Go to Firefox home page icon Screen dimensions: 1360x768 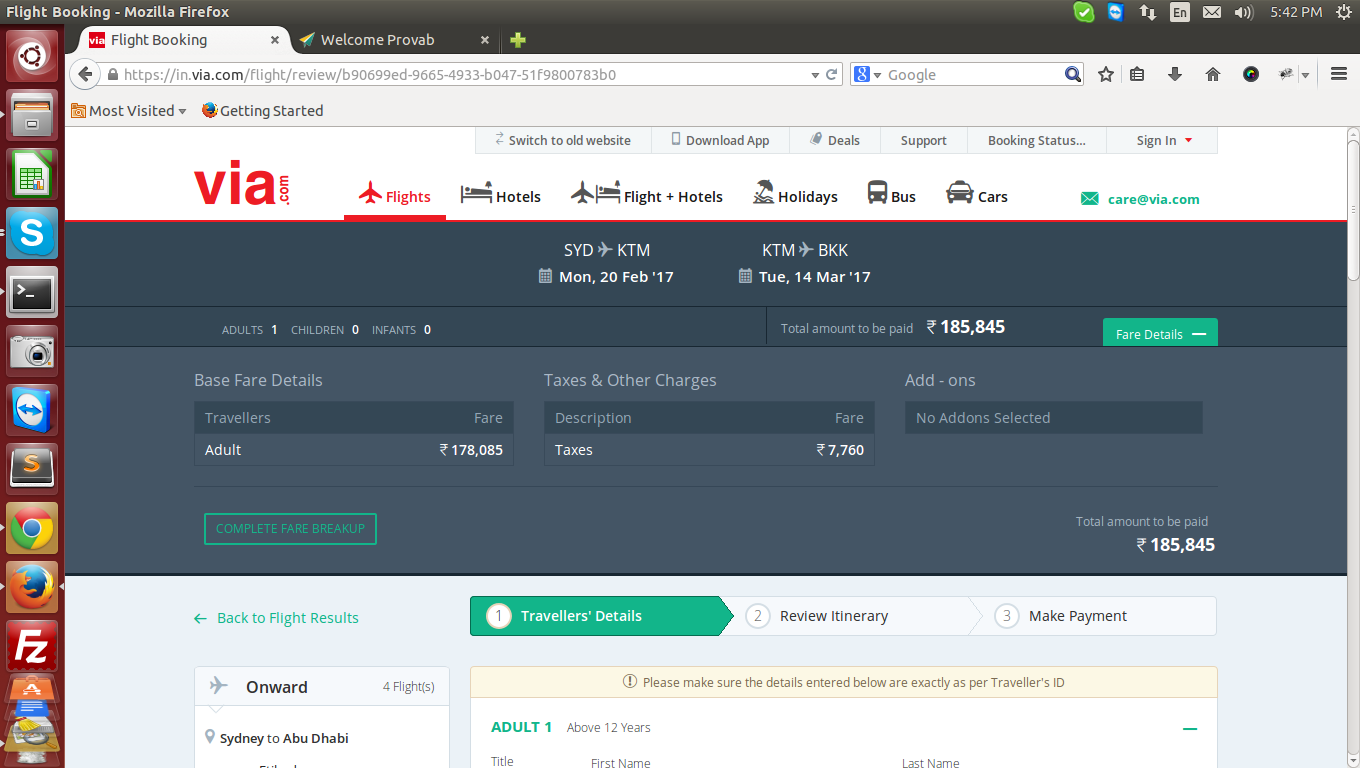(1213, 74)
